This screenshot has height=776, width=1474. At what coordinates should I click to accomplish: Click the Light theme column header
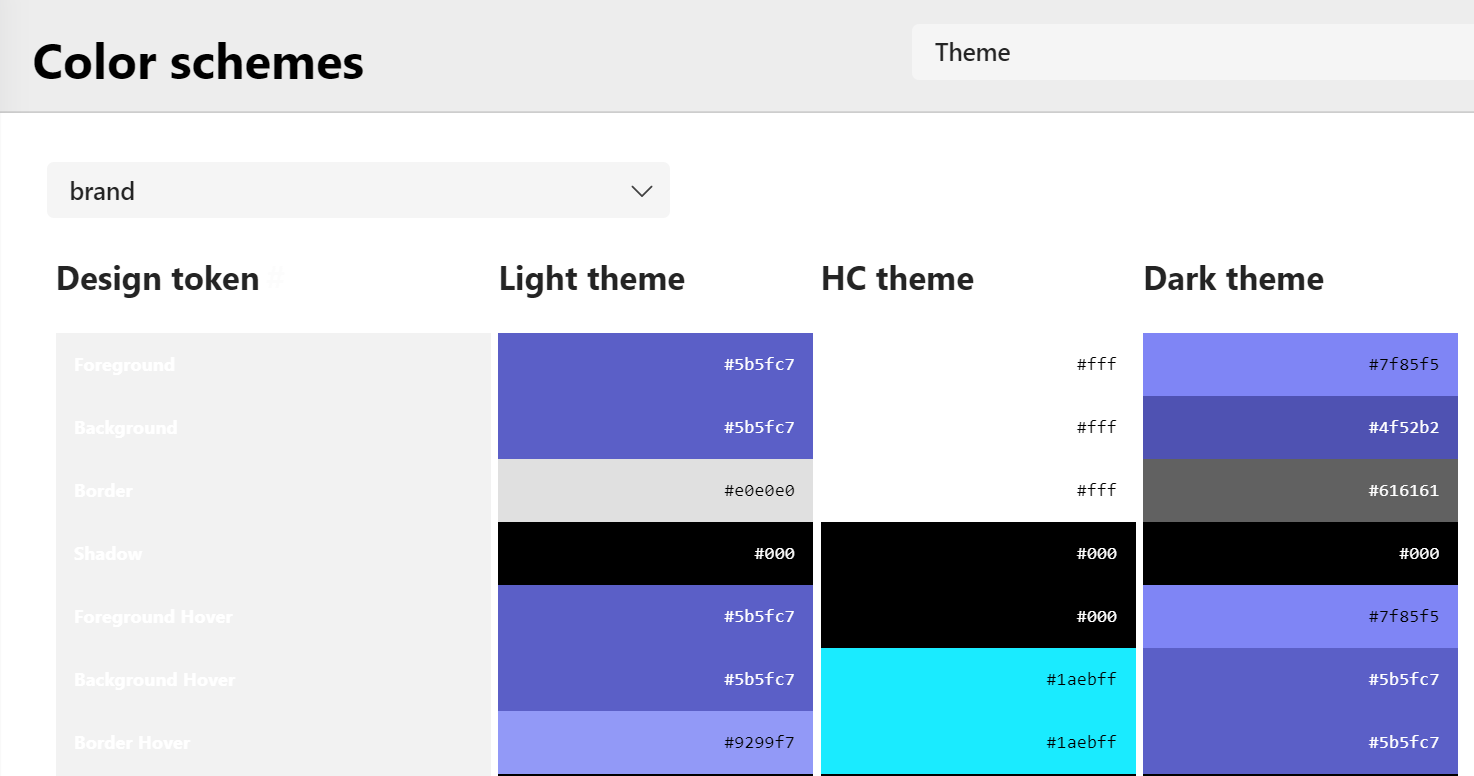592,278
